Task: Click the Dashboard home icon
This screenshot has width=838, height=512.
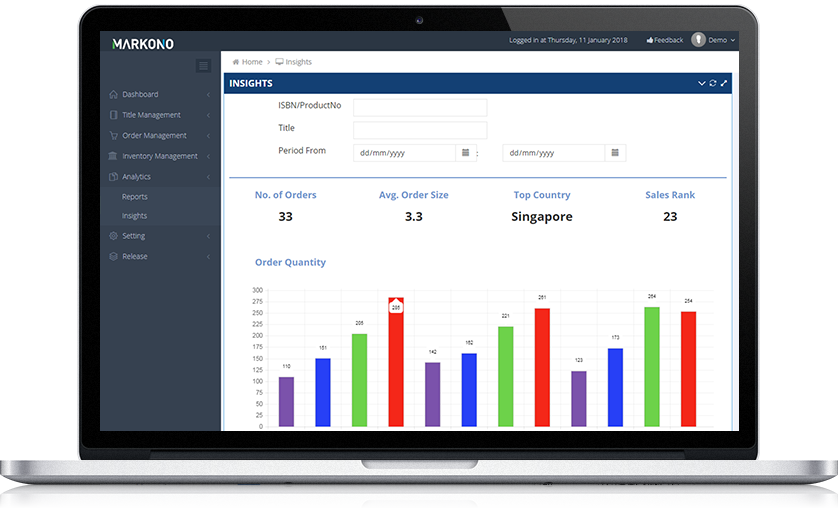Action: point(113,94)
